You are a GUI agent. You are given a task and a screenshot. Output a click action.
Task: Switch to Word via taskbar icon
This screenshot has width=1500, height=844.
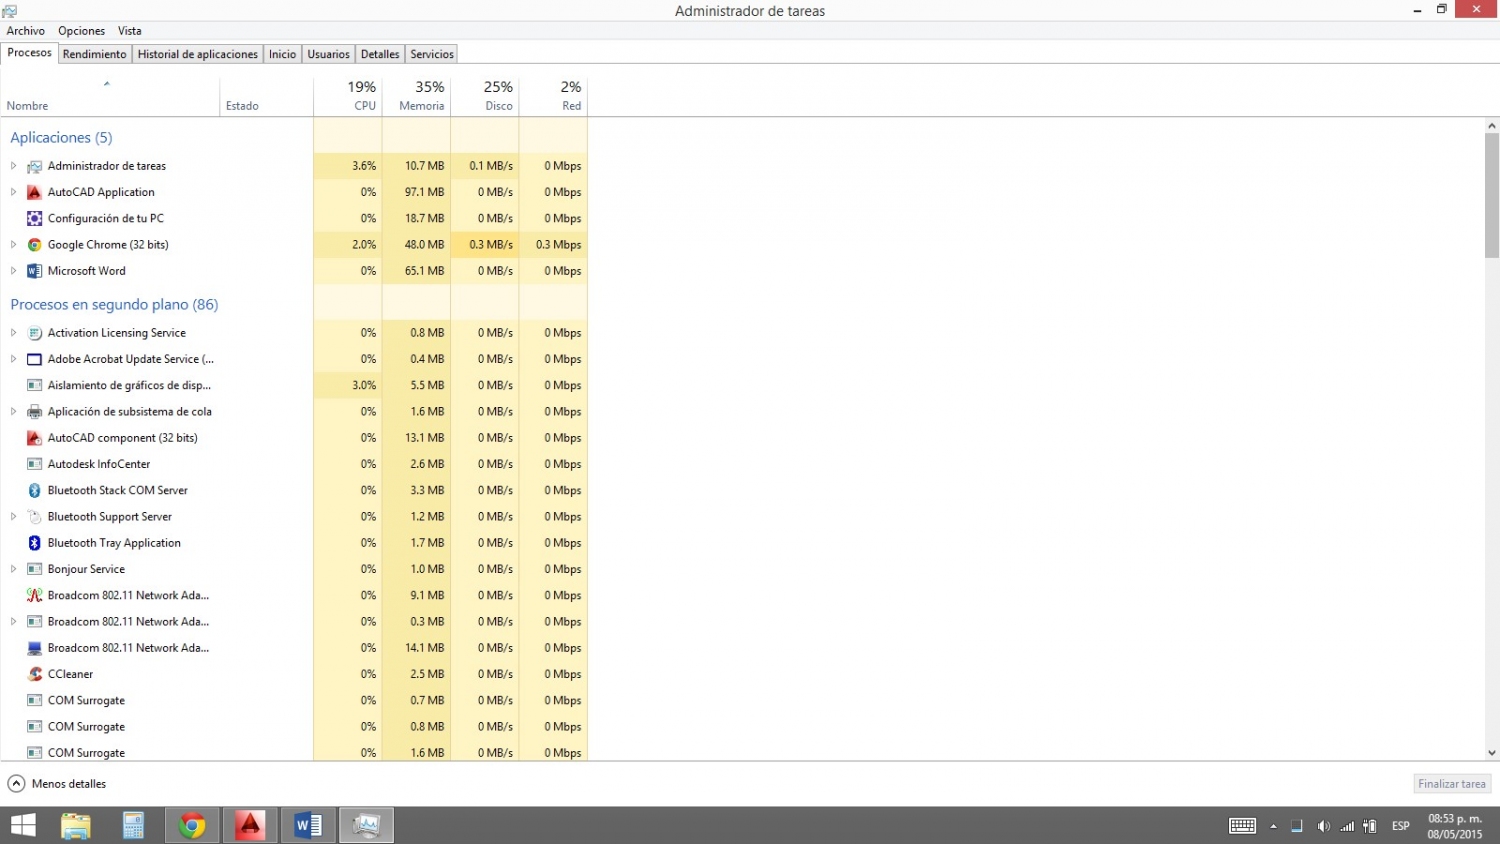pos(308,825)
